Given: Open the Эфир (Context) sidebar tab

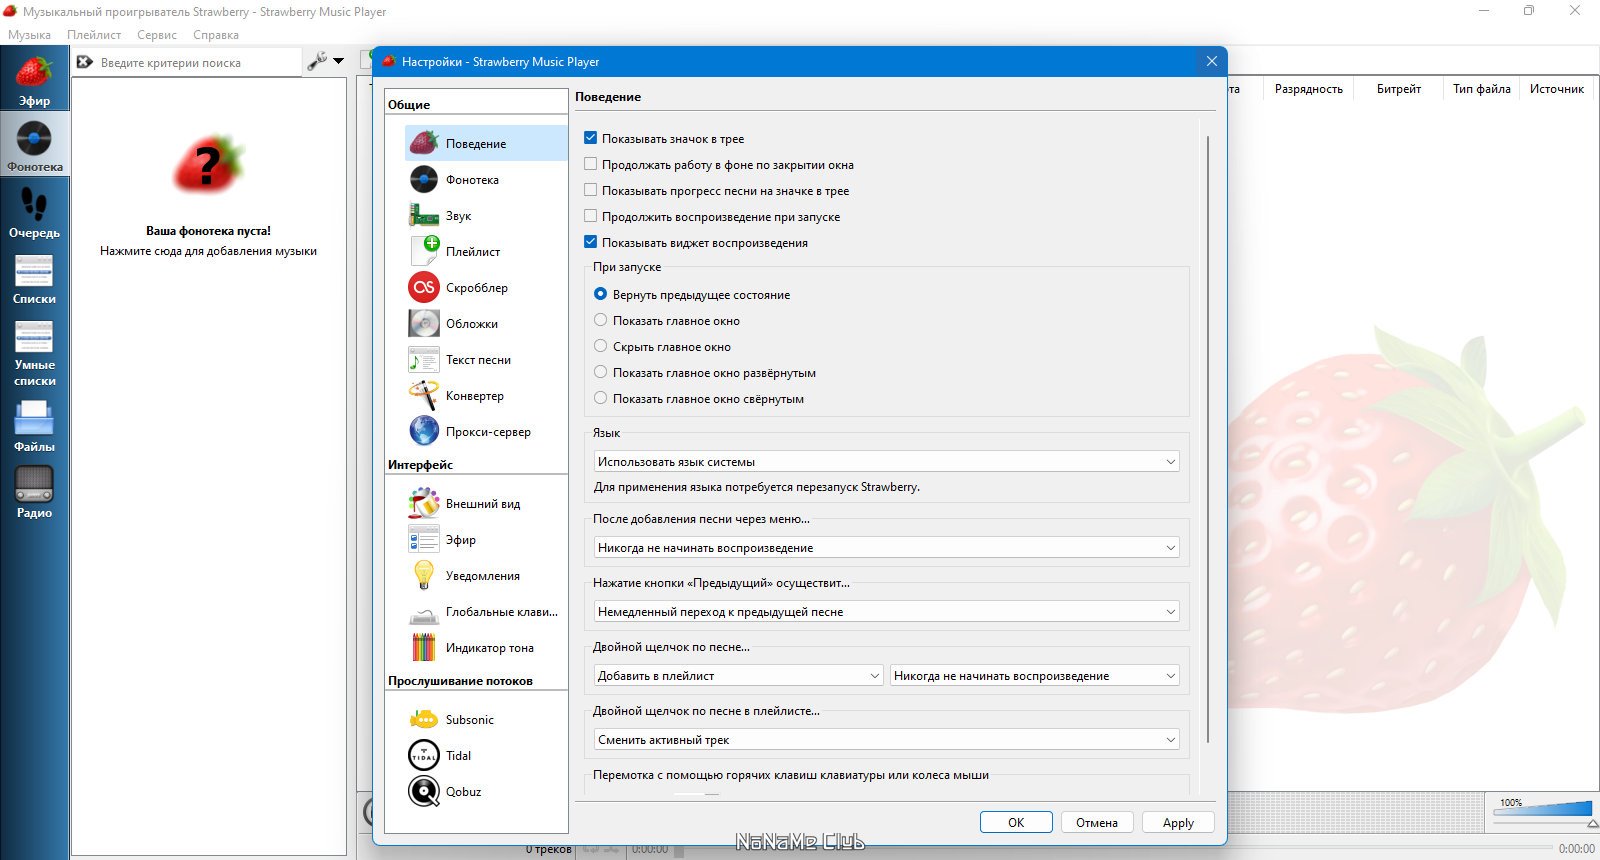Looking at the screenshot, I should click(x=34, y=81).
